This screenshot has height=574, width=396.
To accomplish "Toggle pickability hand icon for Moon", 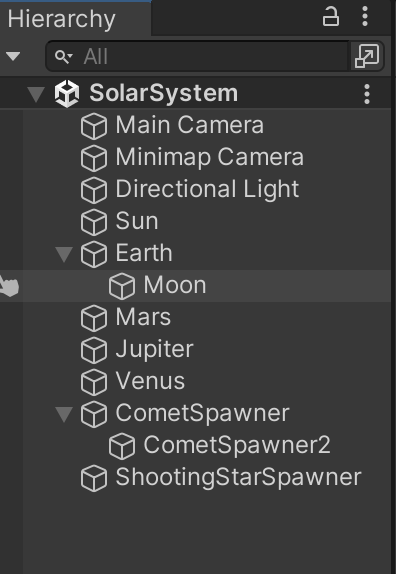I will 9,286.
